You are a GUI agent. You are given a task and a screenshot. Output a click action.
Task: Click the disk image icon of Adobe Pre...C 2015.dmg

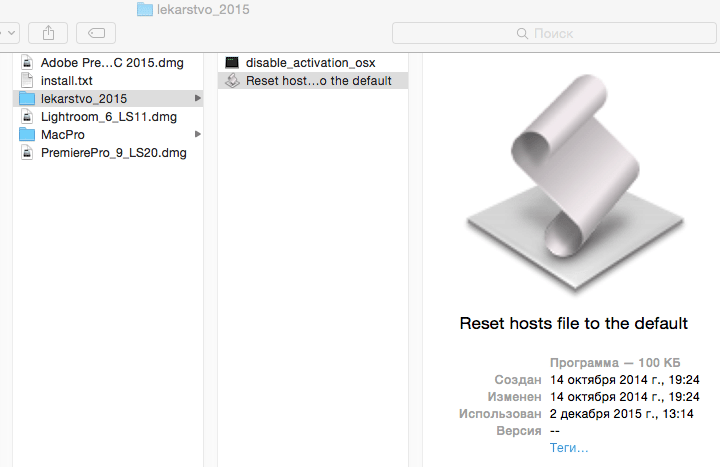27,62
